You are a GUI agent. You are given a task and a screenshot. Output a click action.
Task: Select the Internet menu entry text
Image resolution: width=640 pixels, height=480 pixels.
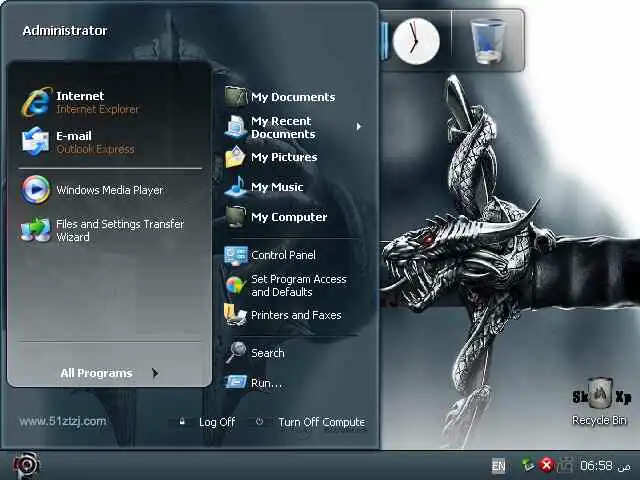pos(80,96)
